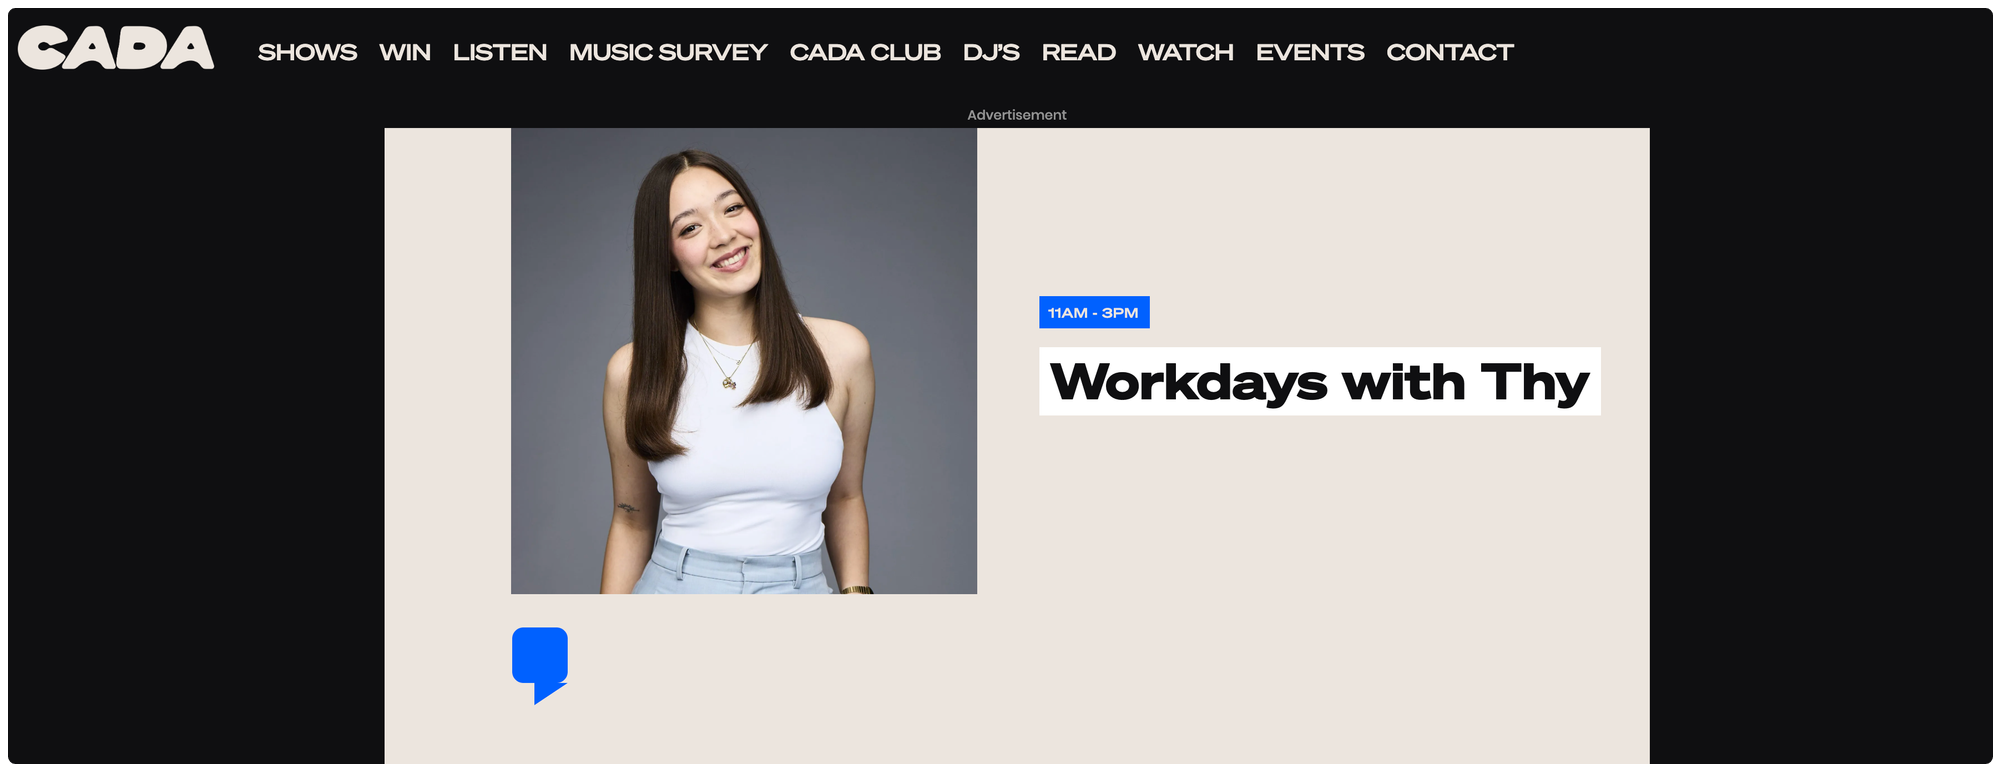The width and height of the screenshot is (2000, 771).
Task: Go to the LISTEN page
Action: 500,52
